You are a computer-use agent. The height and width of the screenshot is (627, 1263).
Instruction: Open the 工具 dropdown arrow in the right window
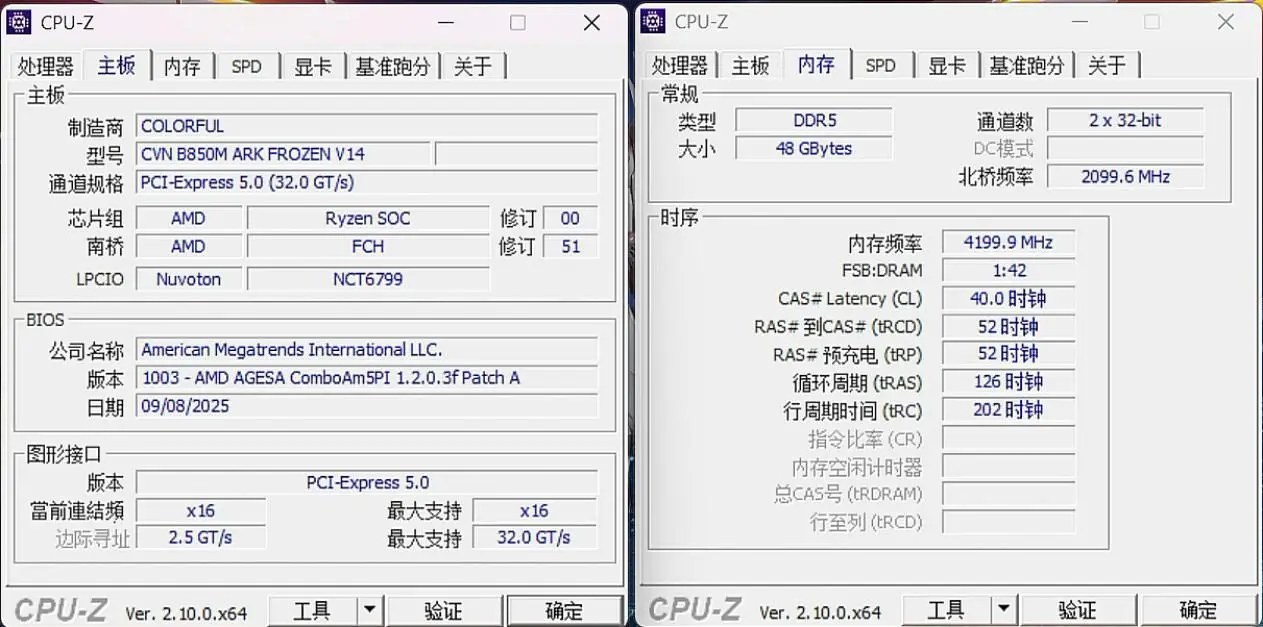1002,610
